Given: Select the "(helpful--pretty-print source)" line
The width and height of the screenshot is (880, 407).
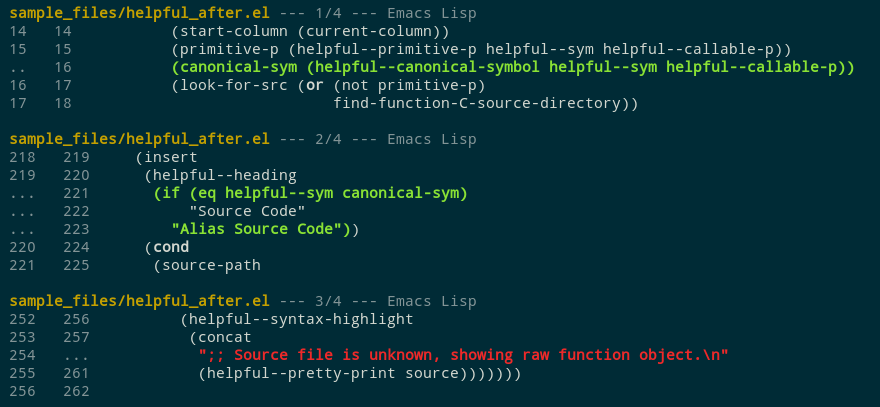Looking at the screenshot, I should coord(360,373).
